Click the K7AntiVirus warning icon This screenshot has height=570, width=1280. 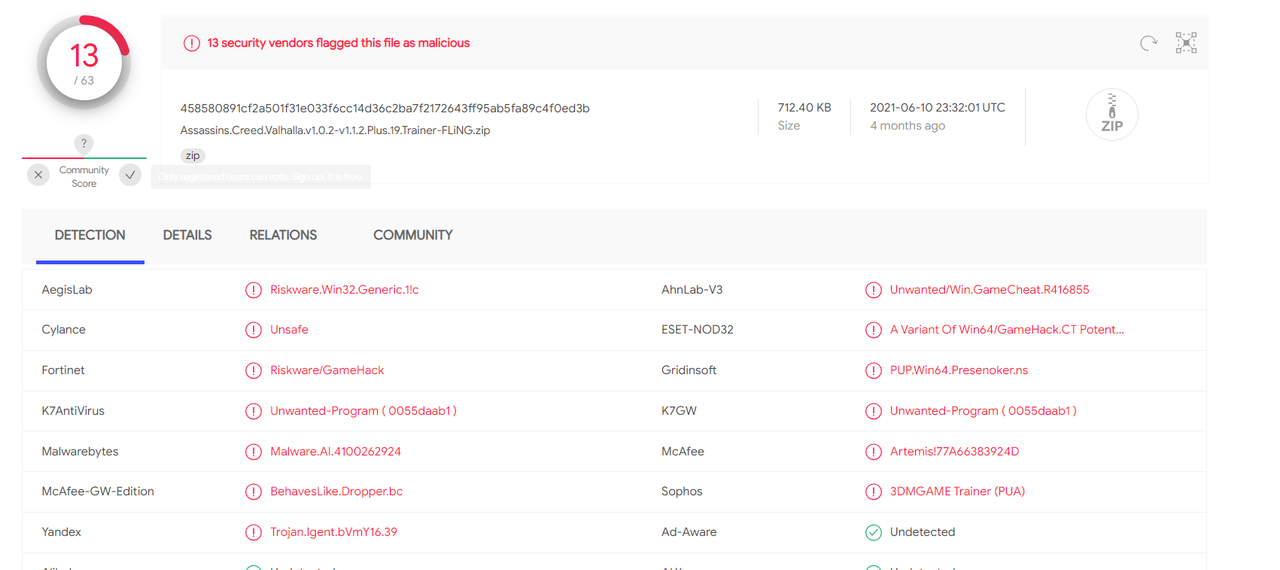point(254,411)
